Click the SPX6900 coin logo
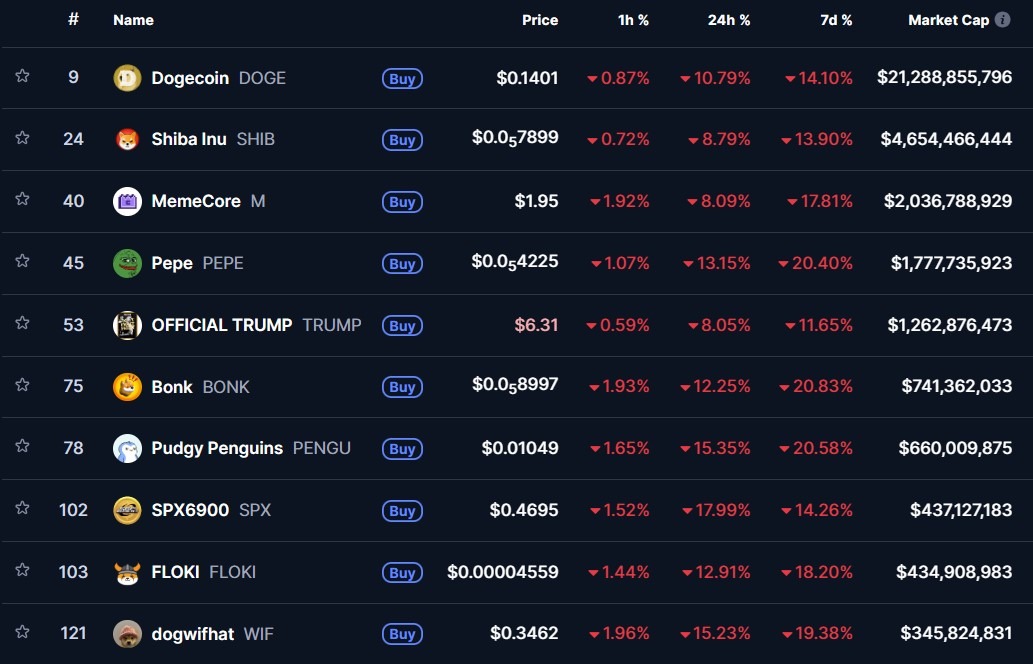This screenshot has width=1033, height=664. coord(127,510)
